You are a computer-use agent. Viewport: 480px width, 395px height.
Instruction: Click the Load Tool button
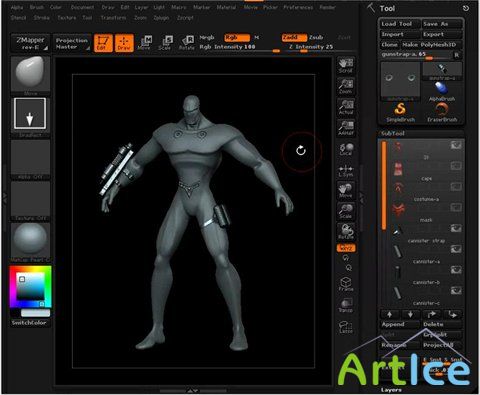click(x=400, y=24)
